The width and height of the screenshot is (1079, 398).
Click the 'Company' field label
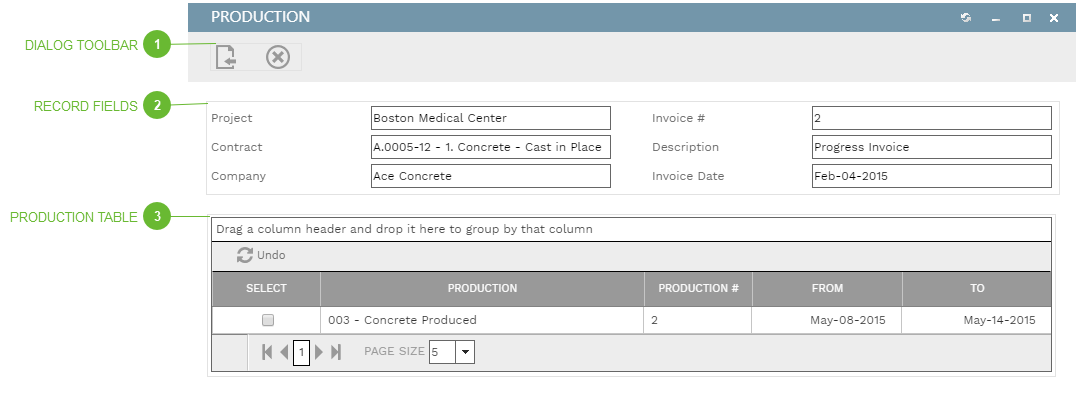tap(238, 176)
